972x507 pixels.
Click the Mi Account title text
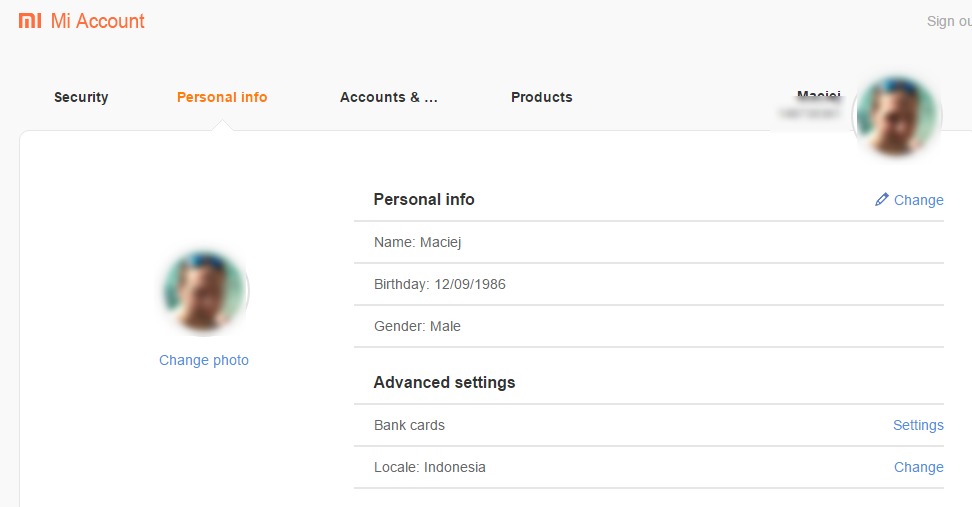point(98,21)
